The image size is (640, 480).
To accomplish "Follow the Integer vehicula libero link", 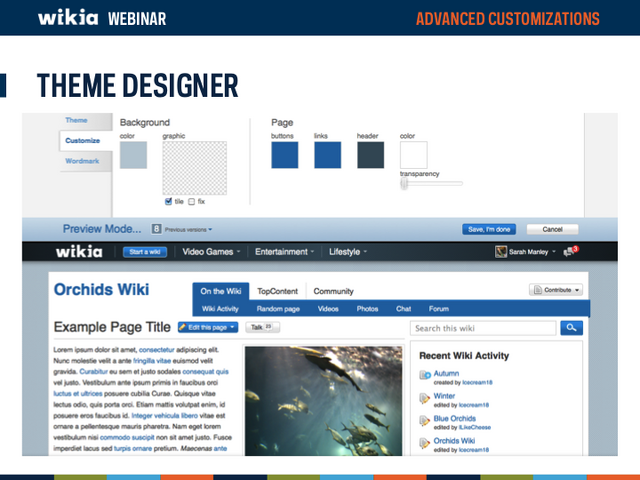I will (164, 416).
